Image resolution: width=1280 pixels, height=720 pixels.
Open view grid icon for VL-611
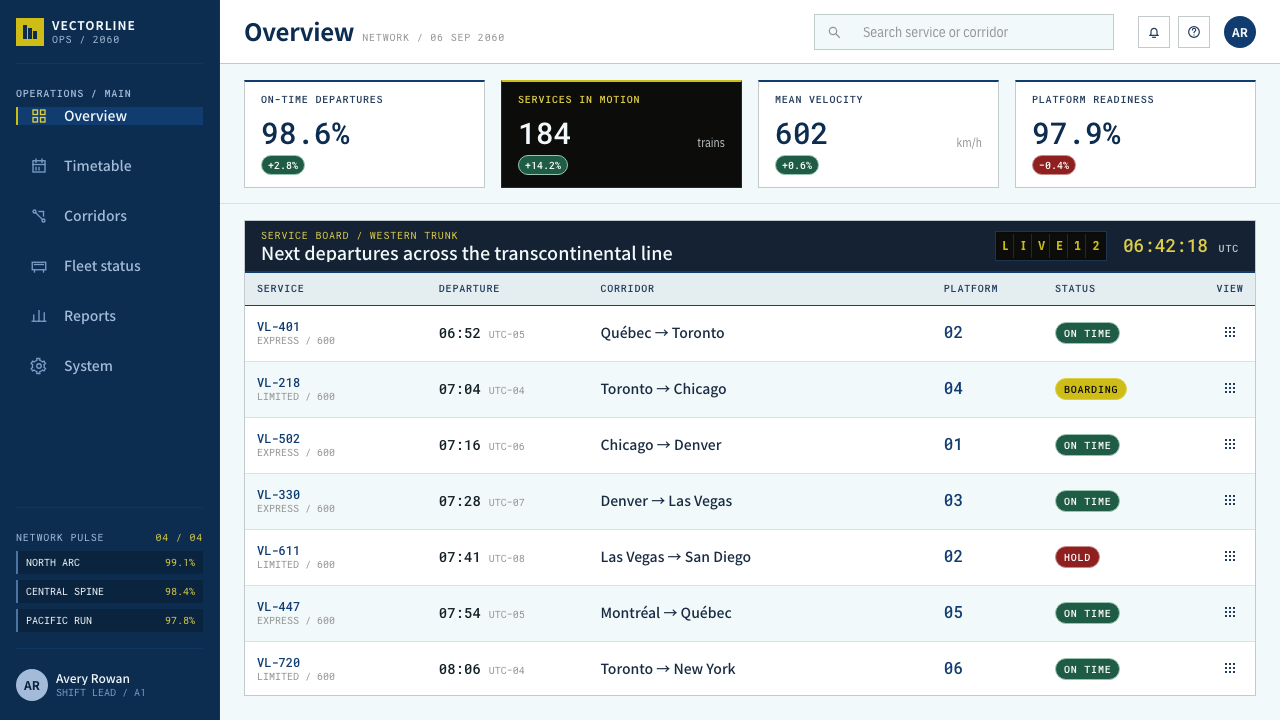pyautogui.click(x=1230, y=556)
